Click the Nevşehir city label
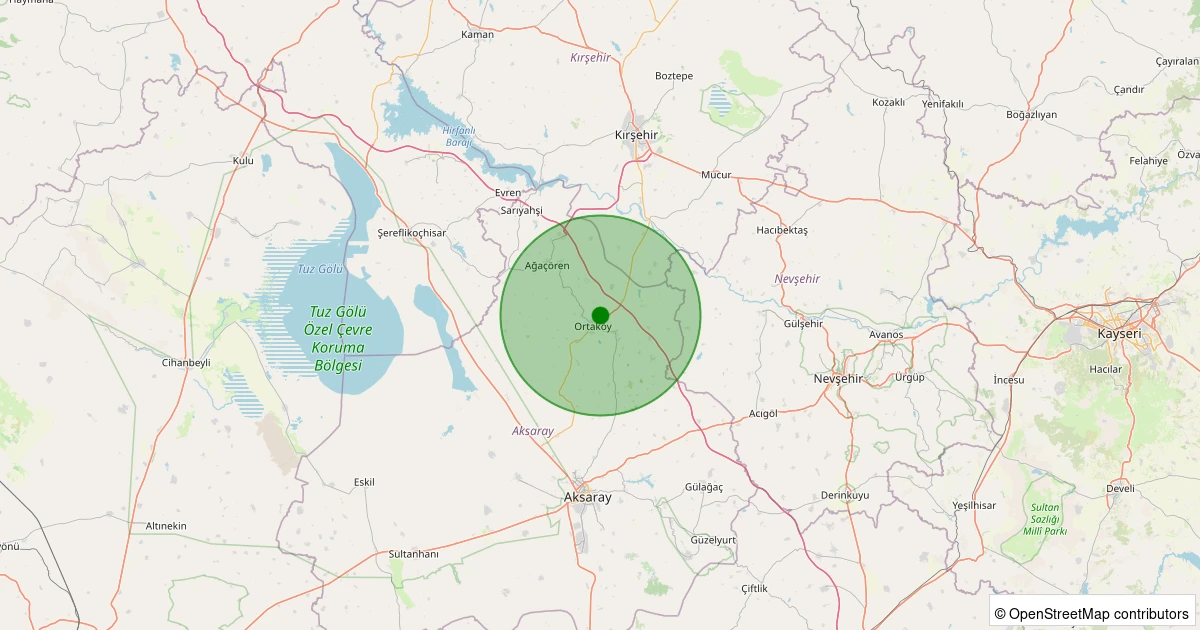The image size is (1200, 630). tap(838, 379)
